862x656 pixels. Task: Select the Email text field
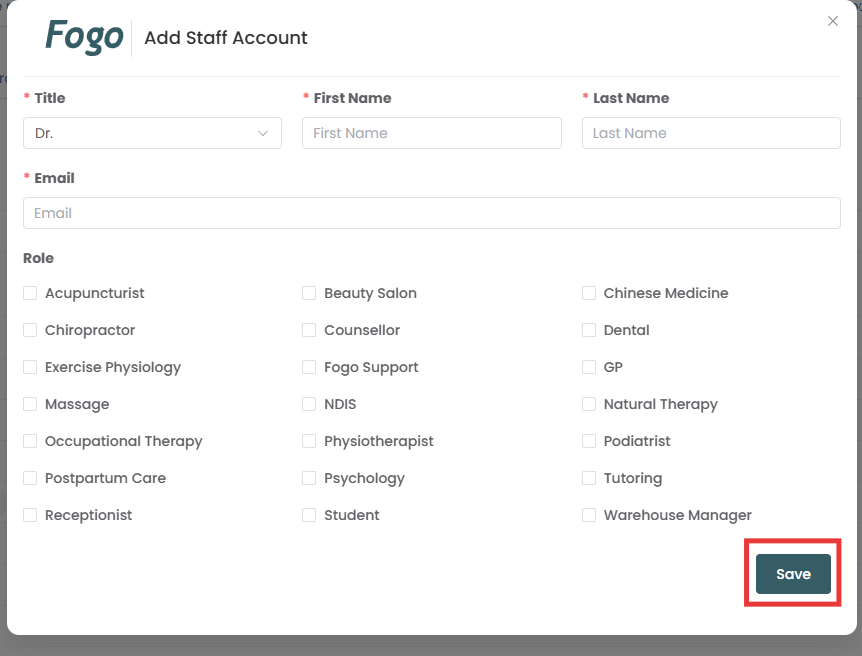pyautogui.click(x=431, y=213)
